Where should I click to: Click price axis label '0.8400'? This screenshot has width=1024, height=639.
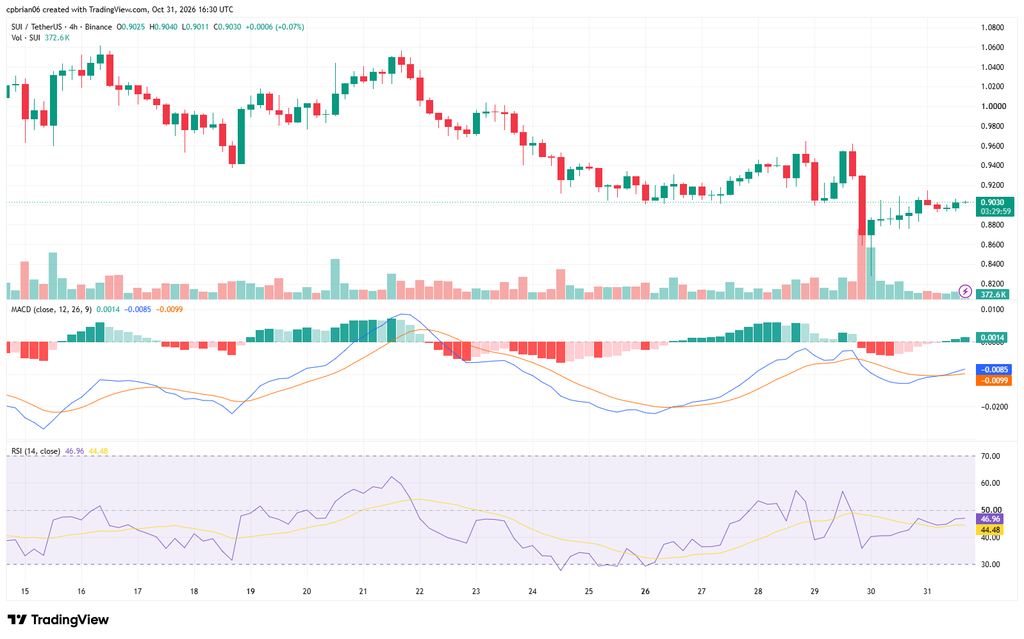pyautogui.click(x=992, y=265)
